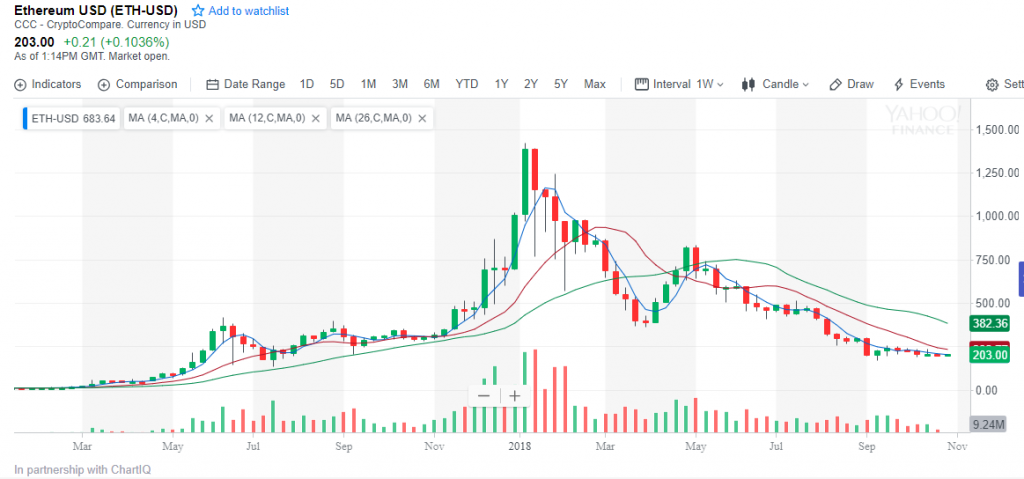Select the 2Y range
The height and width of the screenshot is (479, 1024).
tap(531, 84)
